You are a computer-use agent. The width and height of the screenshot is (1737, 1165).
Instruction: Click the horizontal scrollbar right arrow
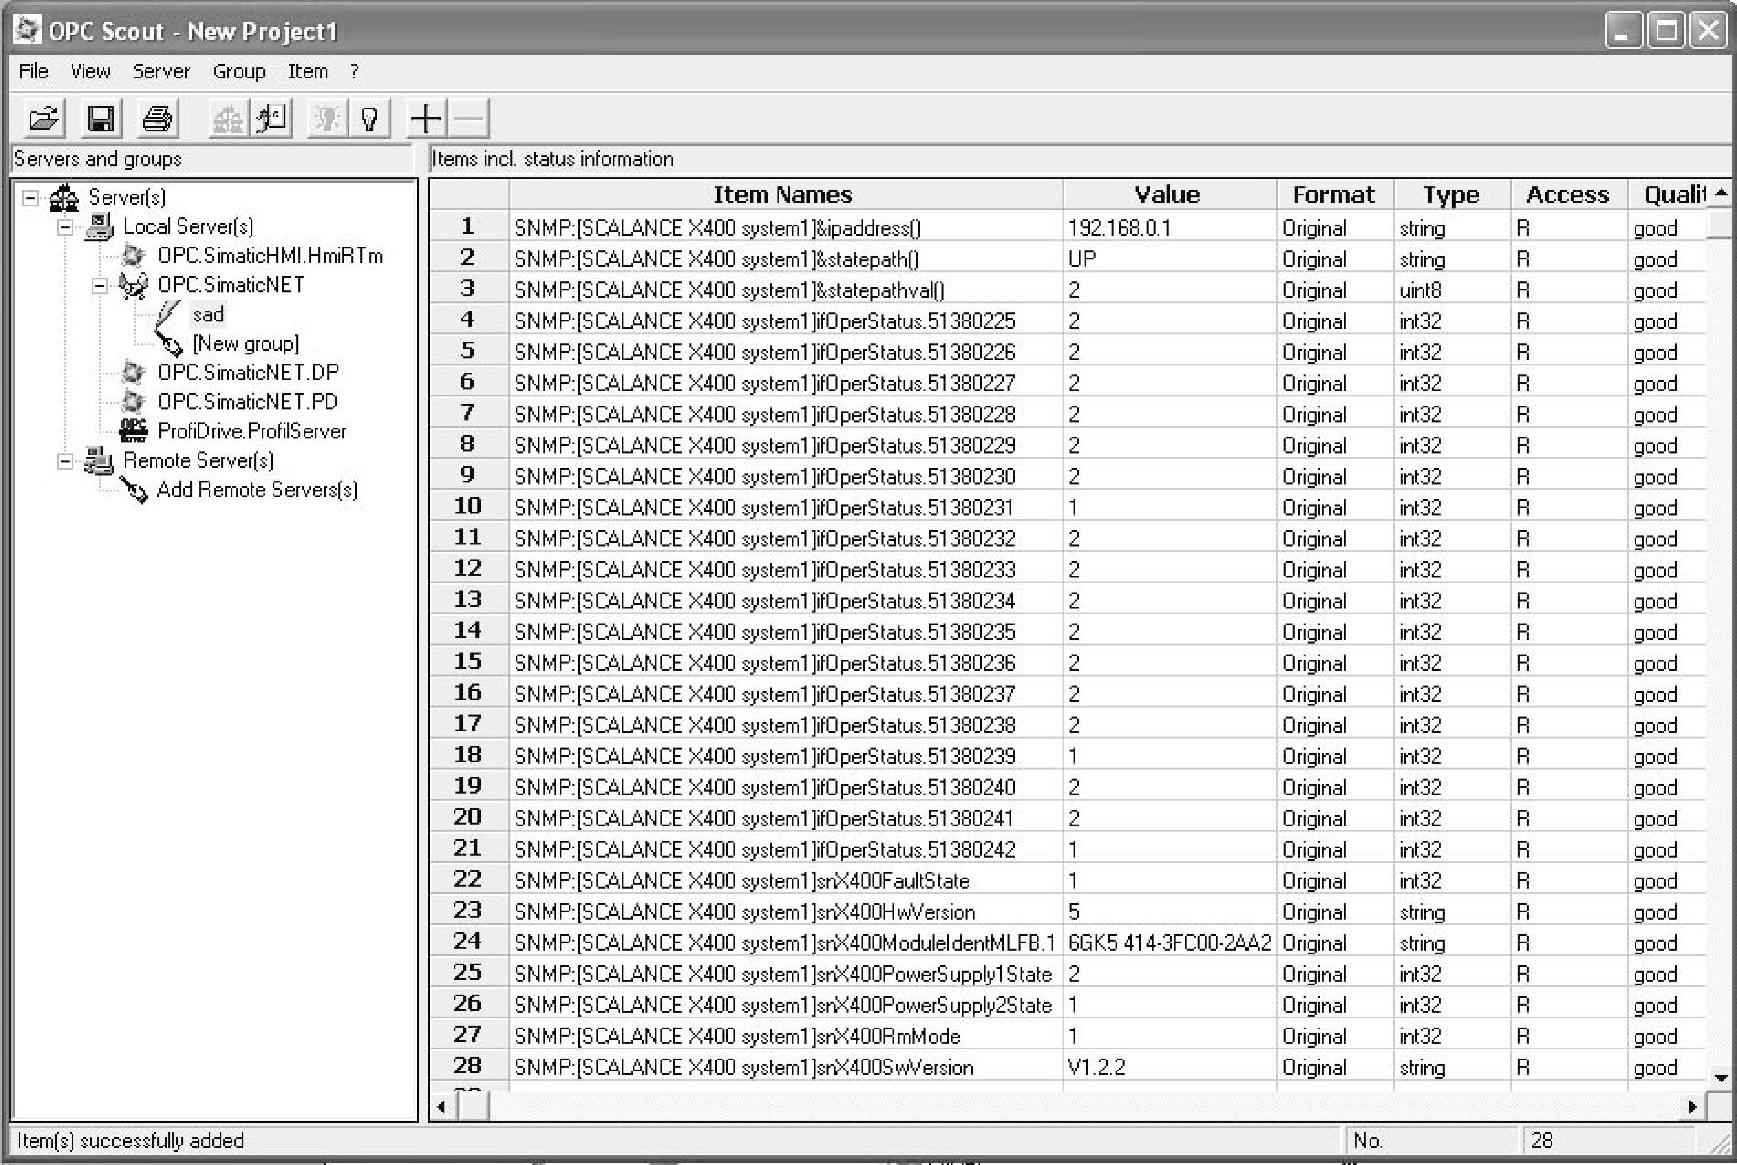pyautogui.click(x=1693, y=1107)
